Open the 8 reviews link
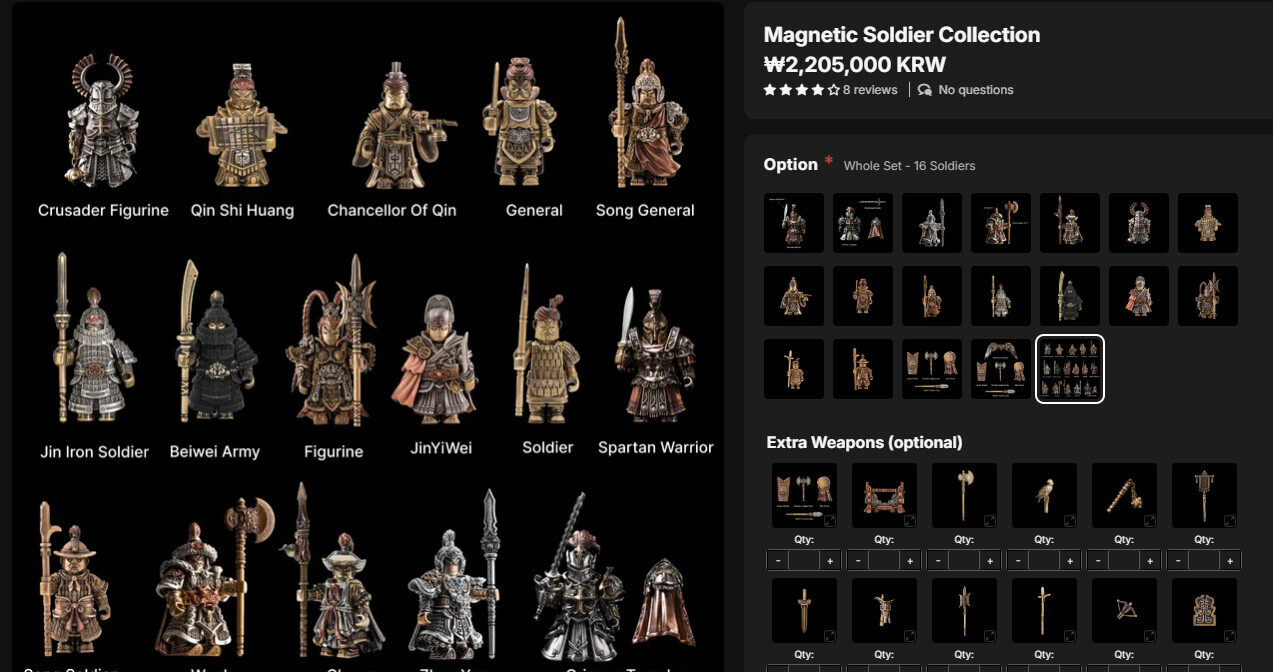 point(870,90)
